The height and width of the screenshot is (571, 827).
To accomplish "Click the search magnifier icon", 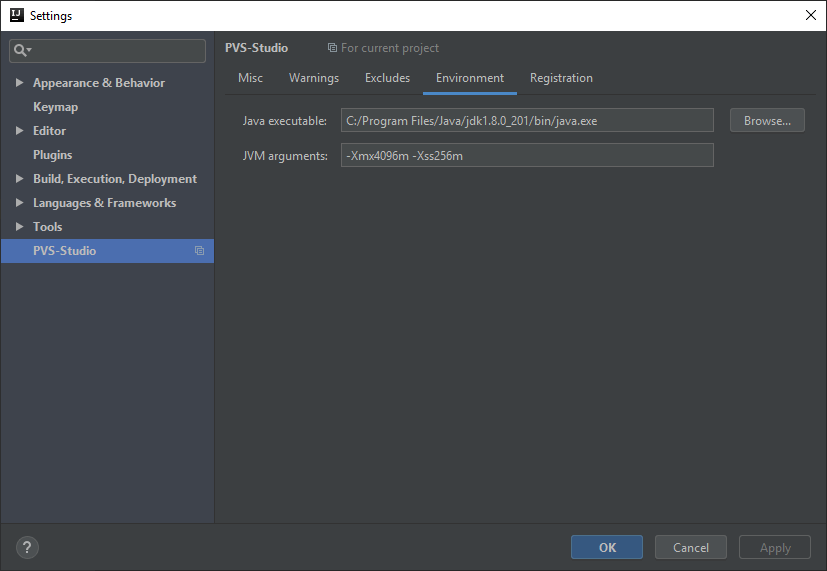I will tap(21, 50).
